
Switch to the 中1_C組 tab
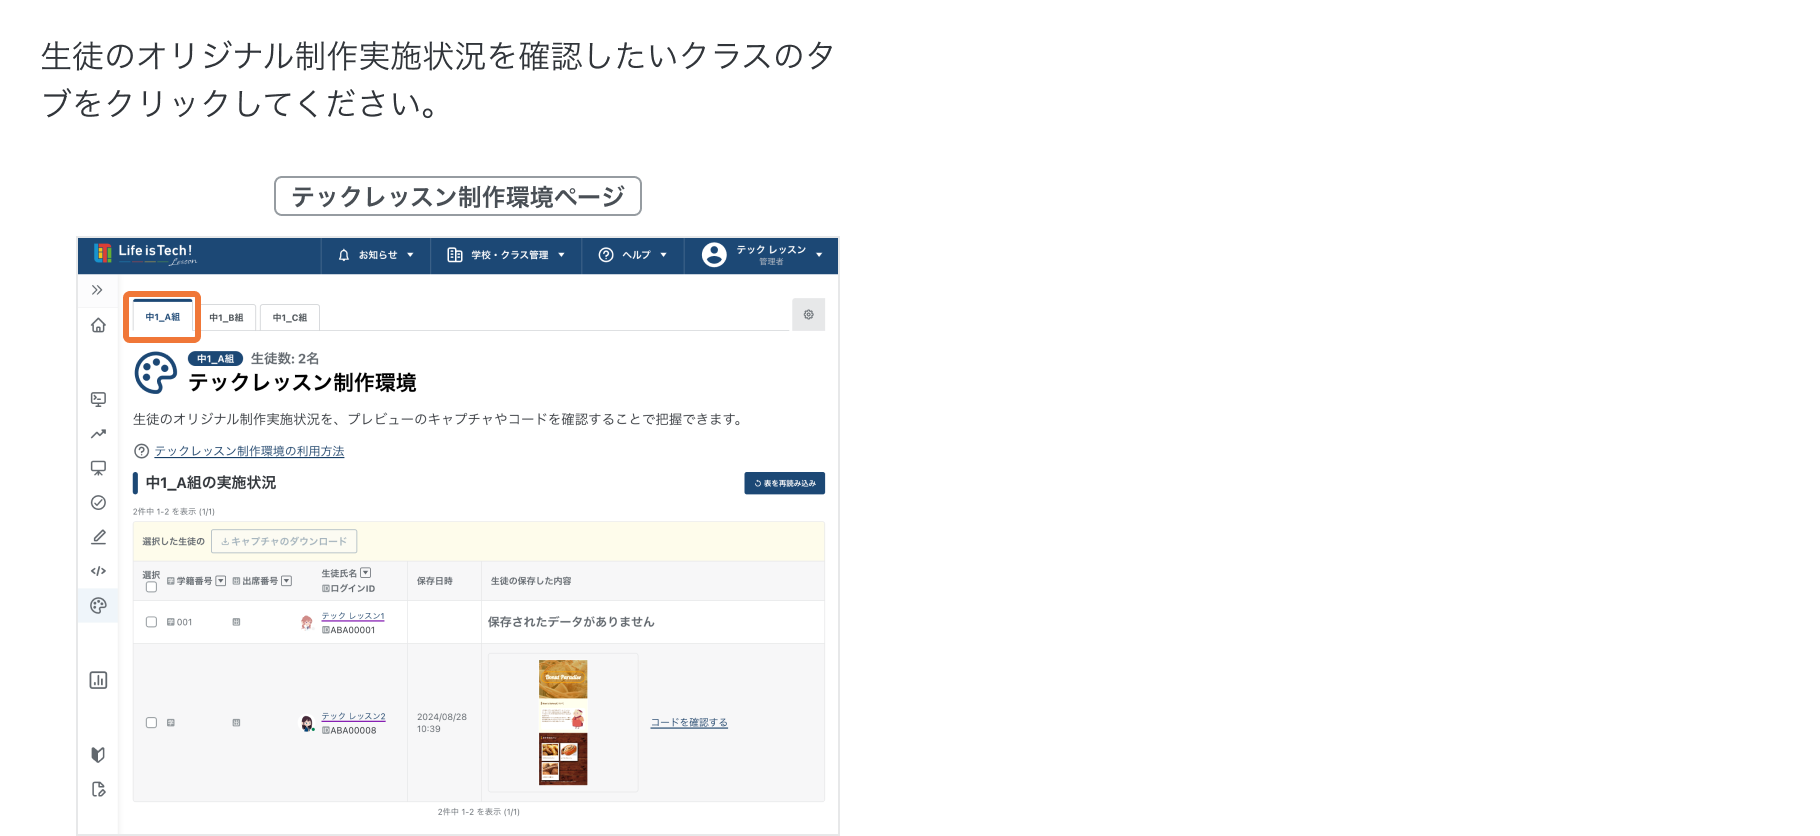point(290,318)
